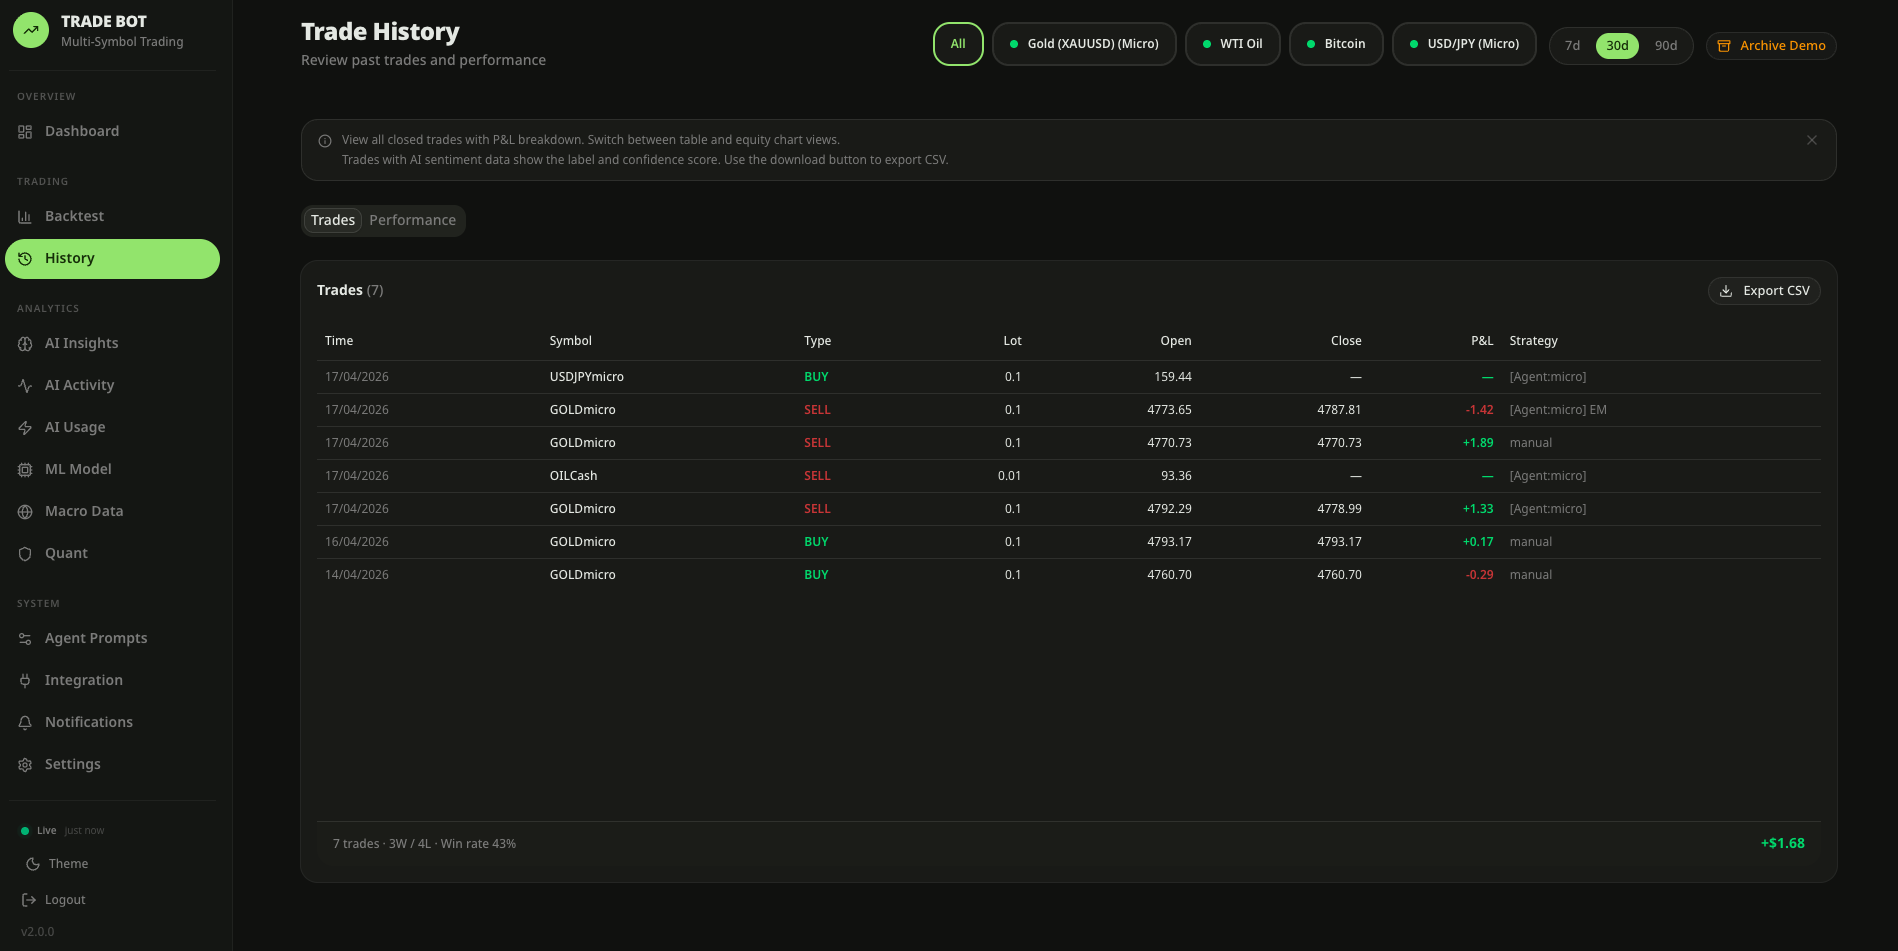Image resolution: width=1898 pixels, height=951 pixels.
Task: Click the Export CSV button
Action: (x=1764, y=291)
